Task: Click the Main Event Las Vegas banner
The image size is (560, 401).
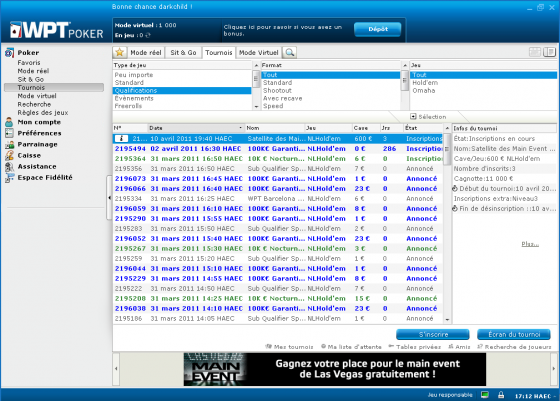Action: [335, 369]
